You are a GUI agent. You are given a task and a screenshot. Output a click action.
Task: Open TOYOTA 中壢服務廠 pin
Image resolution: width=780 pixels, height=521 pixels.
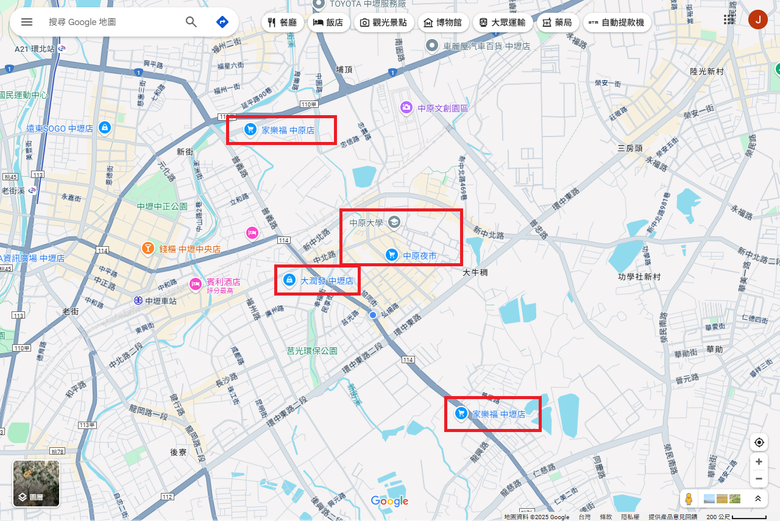click(318, 4)
